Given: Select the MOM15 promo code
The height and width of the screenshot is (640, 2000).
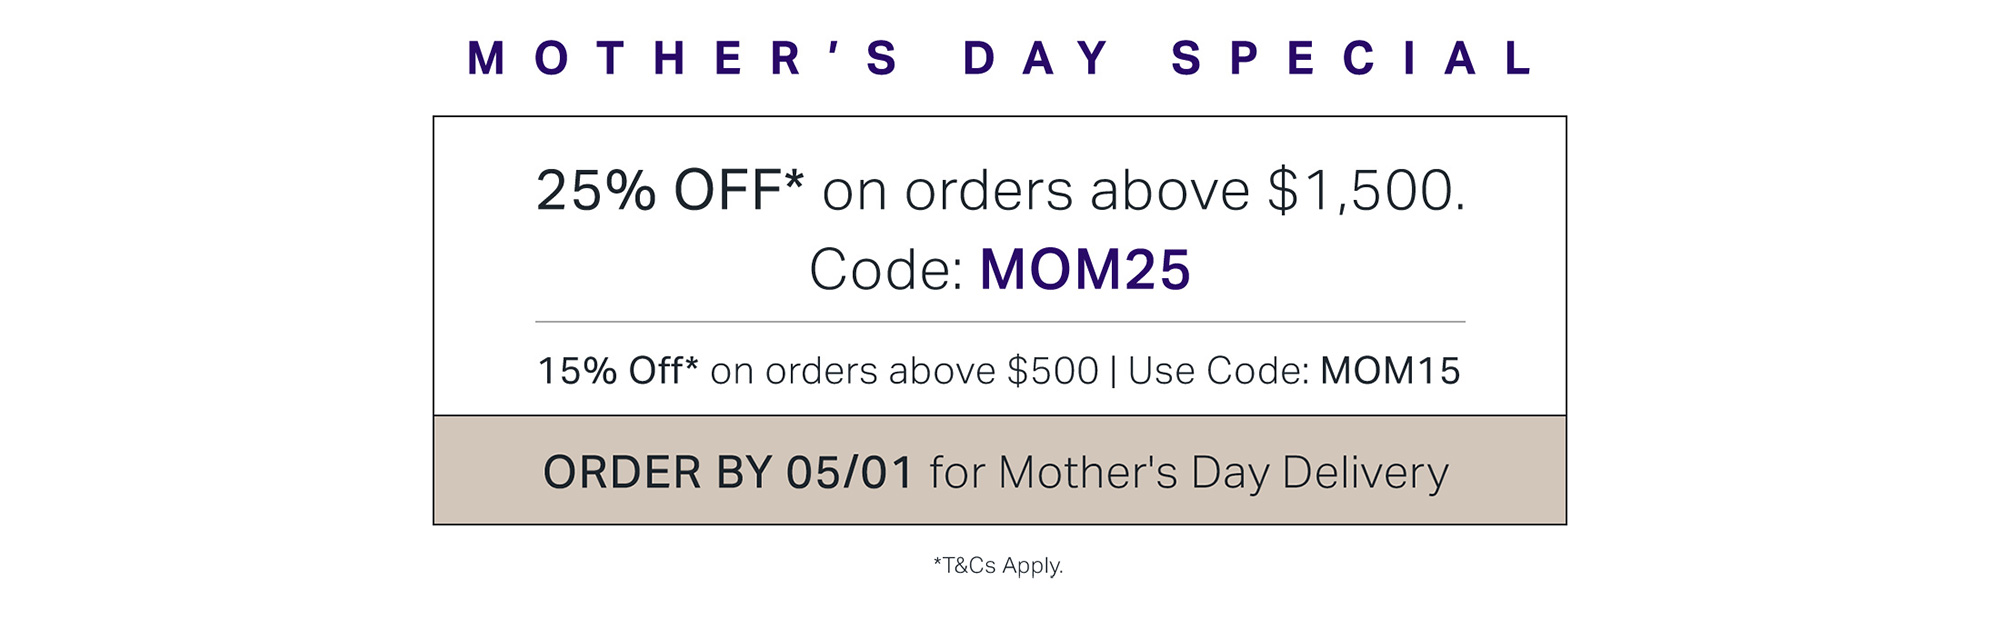Looking at the screenshot, I should coord(1390,371).
